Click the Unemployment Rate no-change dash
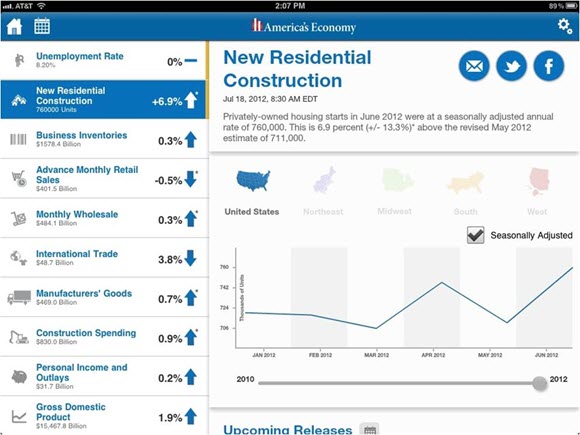 coord(191,61)
